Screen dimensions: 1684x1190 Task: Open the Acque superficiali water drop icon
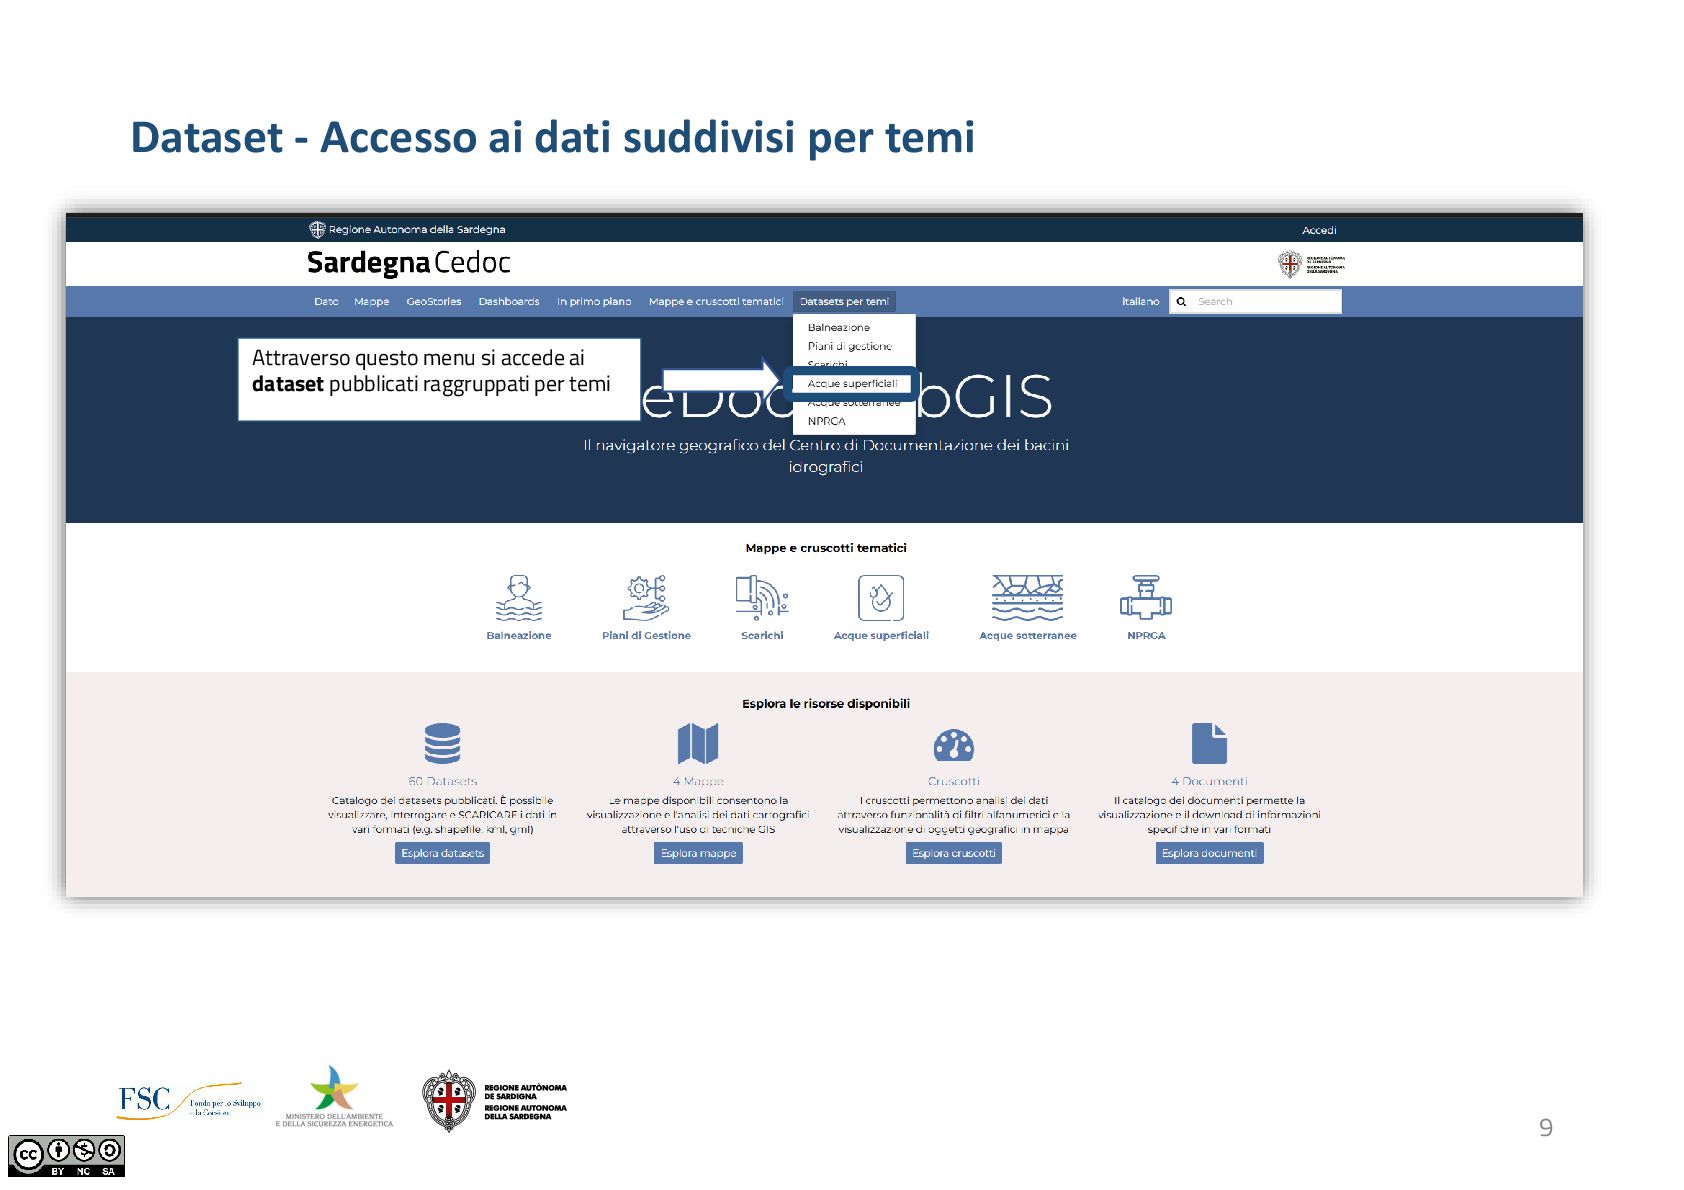pyautogui.click(x=881, y=598)
